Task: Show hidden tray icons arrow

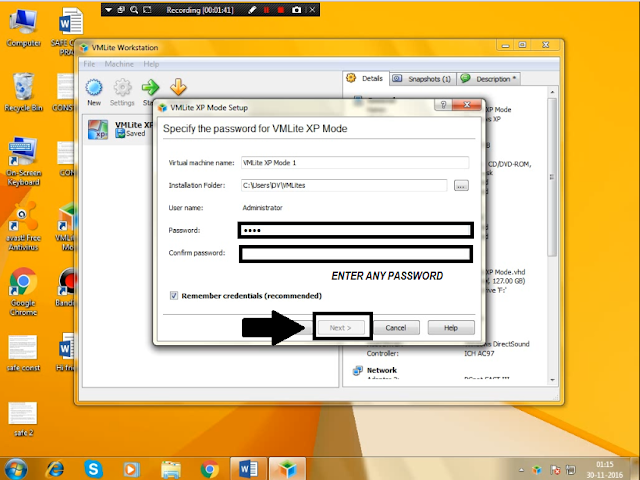Action: (x=521, y=470)
